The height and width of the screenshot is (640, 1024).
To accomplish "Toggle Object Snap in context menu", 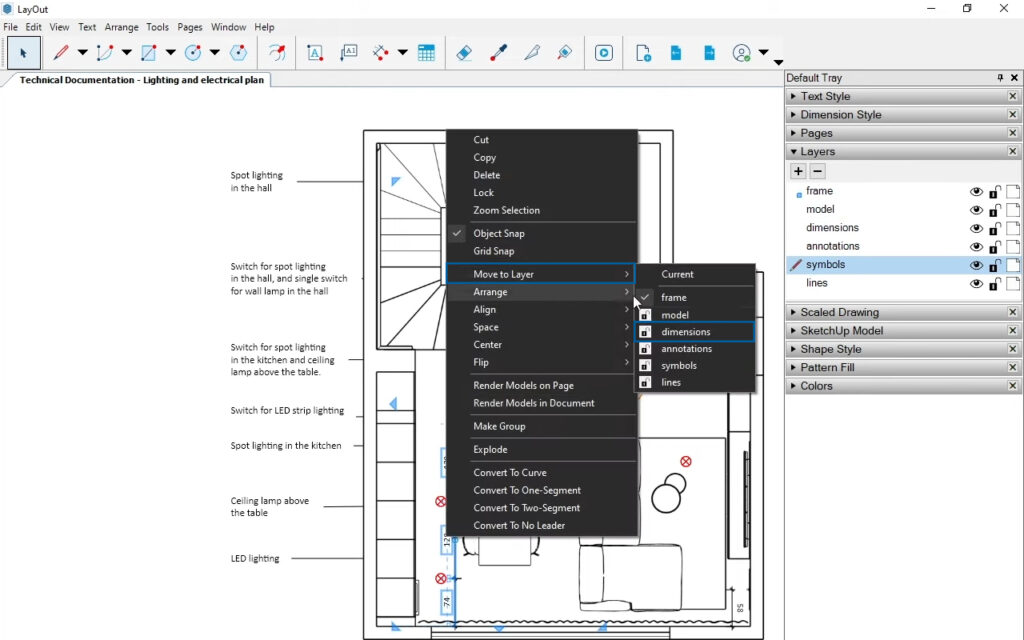I will pyautogui.click(x=499, y=233).
